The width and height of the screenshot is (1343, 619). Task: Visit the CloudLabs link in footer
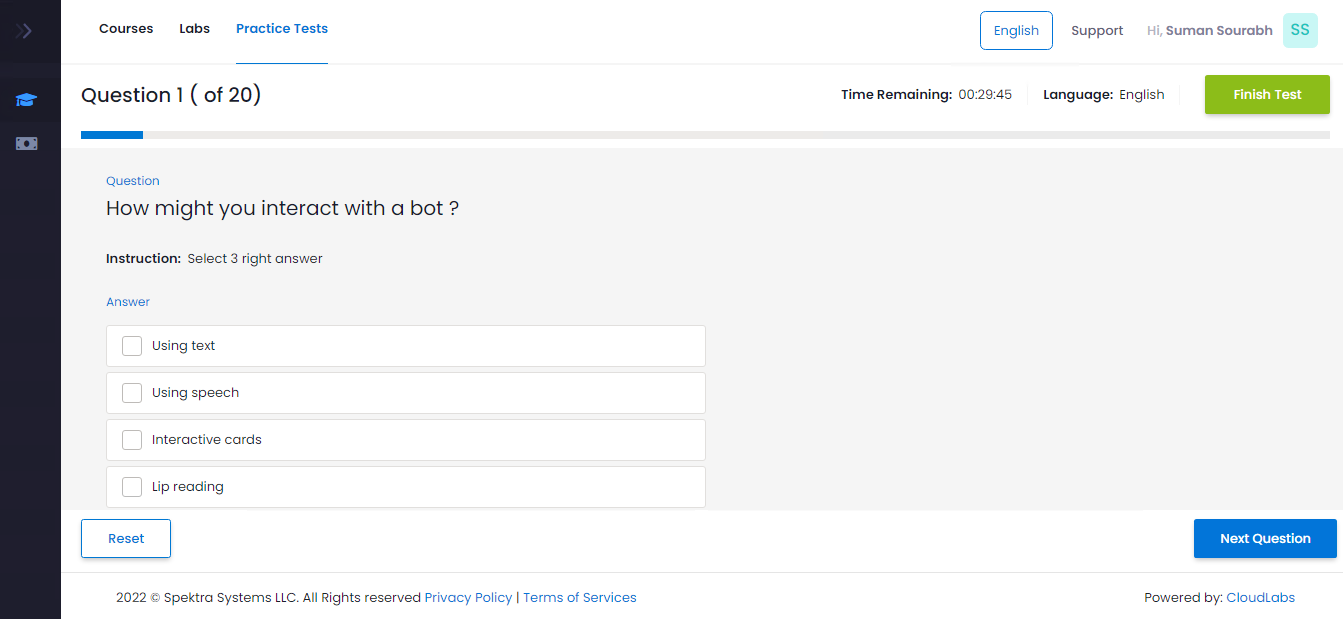pos(1260,597)
